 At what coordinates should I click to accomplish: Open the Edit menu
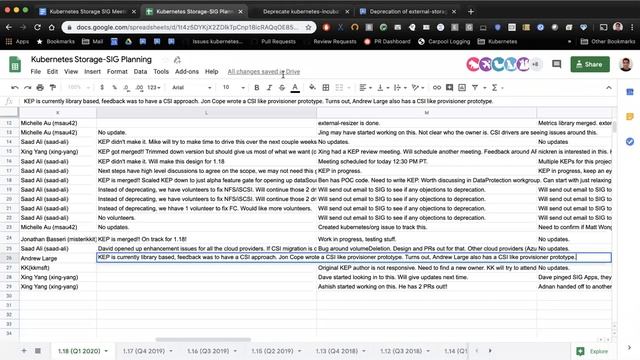52,71
